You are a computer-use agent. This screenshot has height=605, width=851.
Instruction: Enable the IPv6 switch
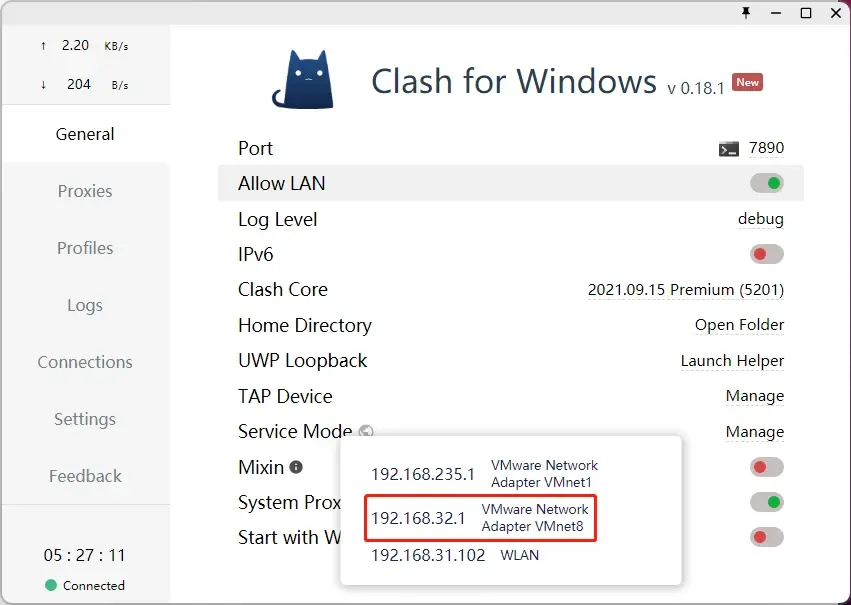tap(767, 254)
